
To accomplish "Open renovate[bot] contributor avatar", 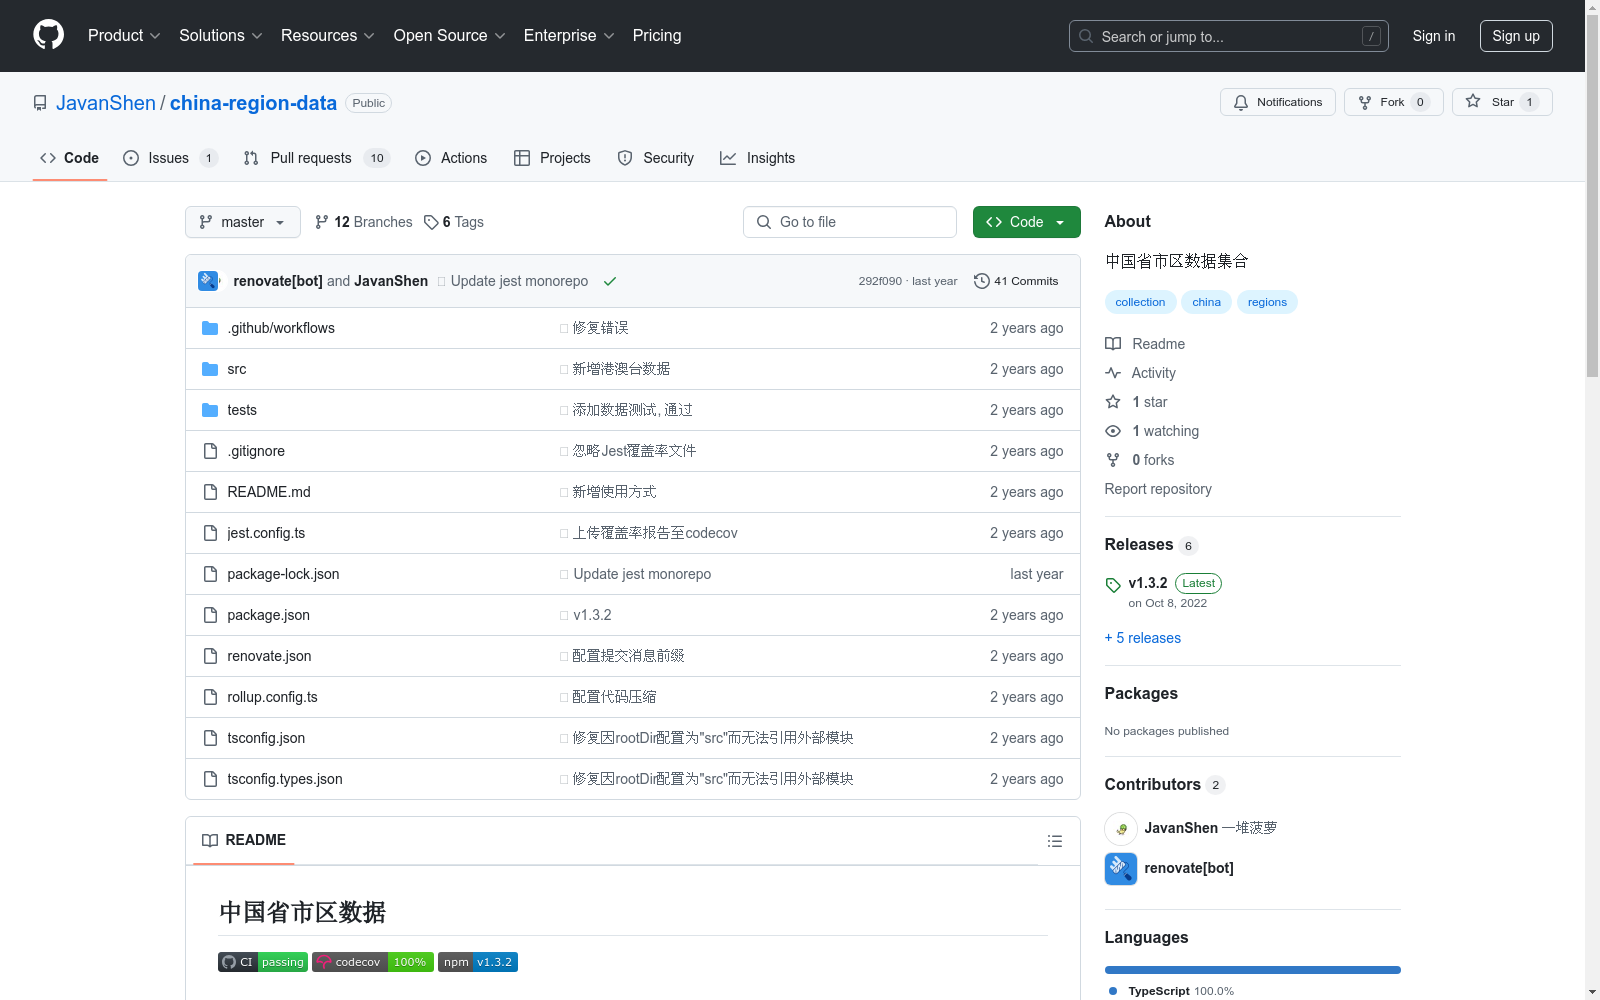I will pos(1121,868).
